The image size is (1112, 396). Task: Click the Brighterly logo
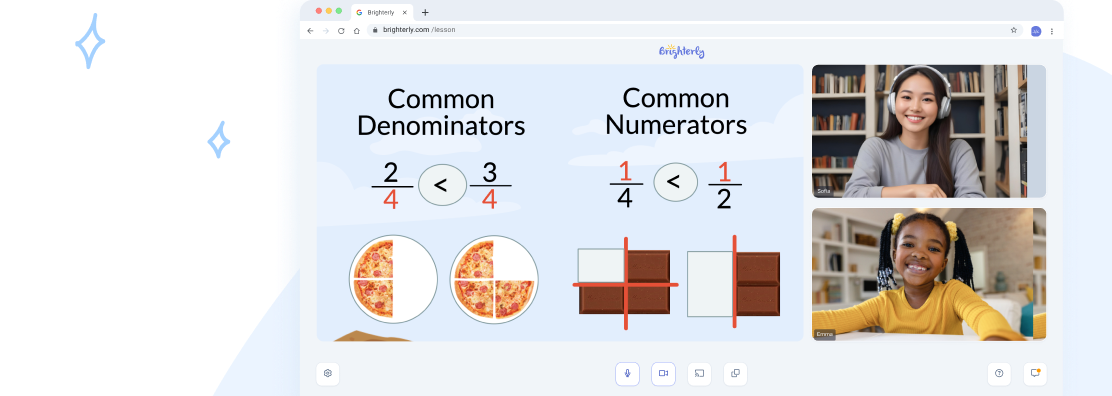682,51
